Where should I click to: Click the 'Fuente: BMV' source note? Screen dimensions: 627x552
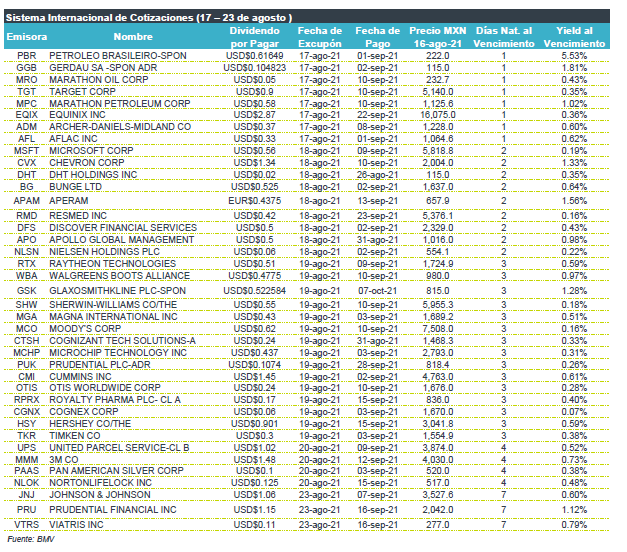[x=31, y=539]
